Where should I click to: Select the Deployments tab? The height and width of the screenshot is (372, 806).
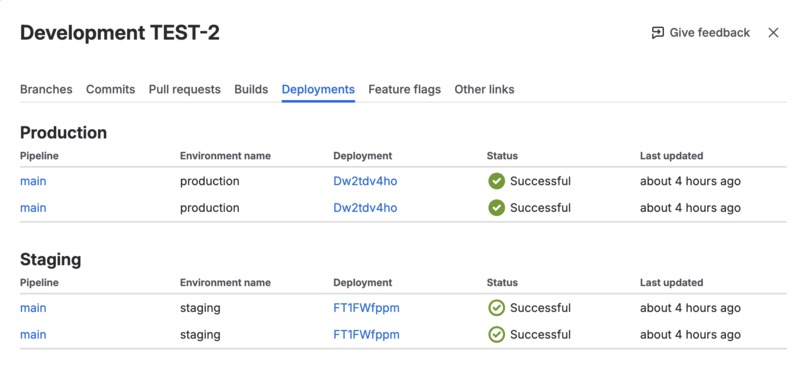tap(318, 89)
